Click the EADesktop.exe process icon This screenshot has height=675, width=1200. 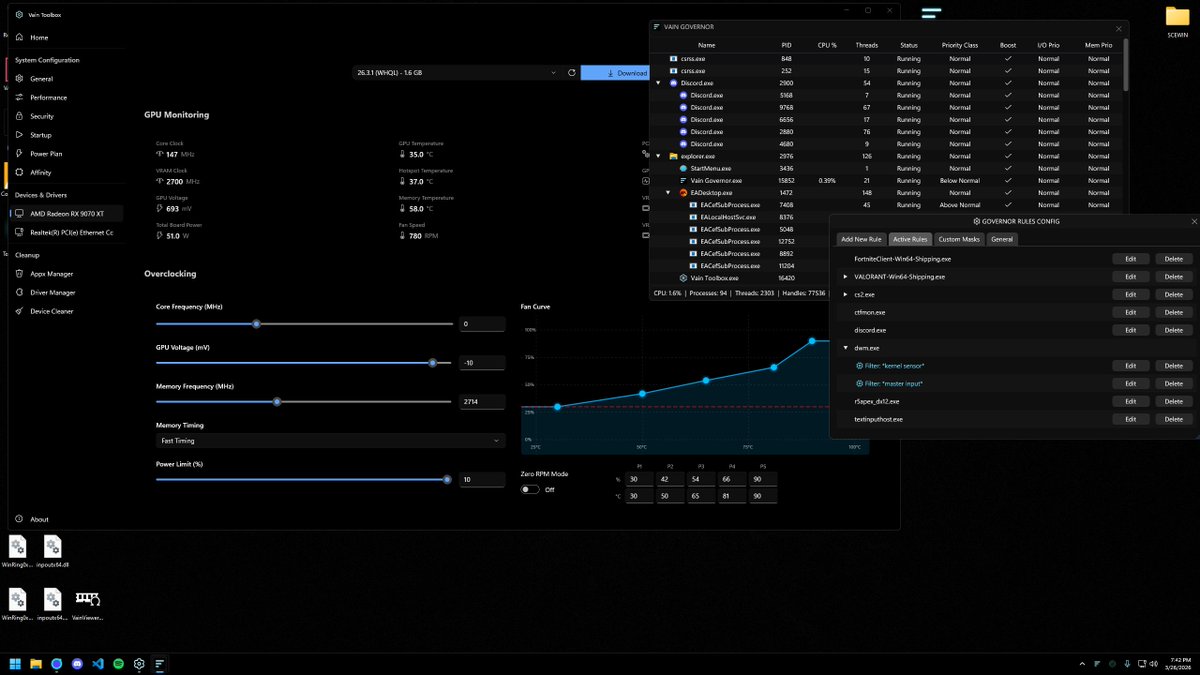pyautogui.click(x=683, y=193)
